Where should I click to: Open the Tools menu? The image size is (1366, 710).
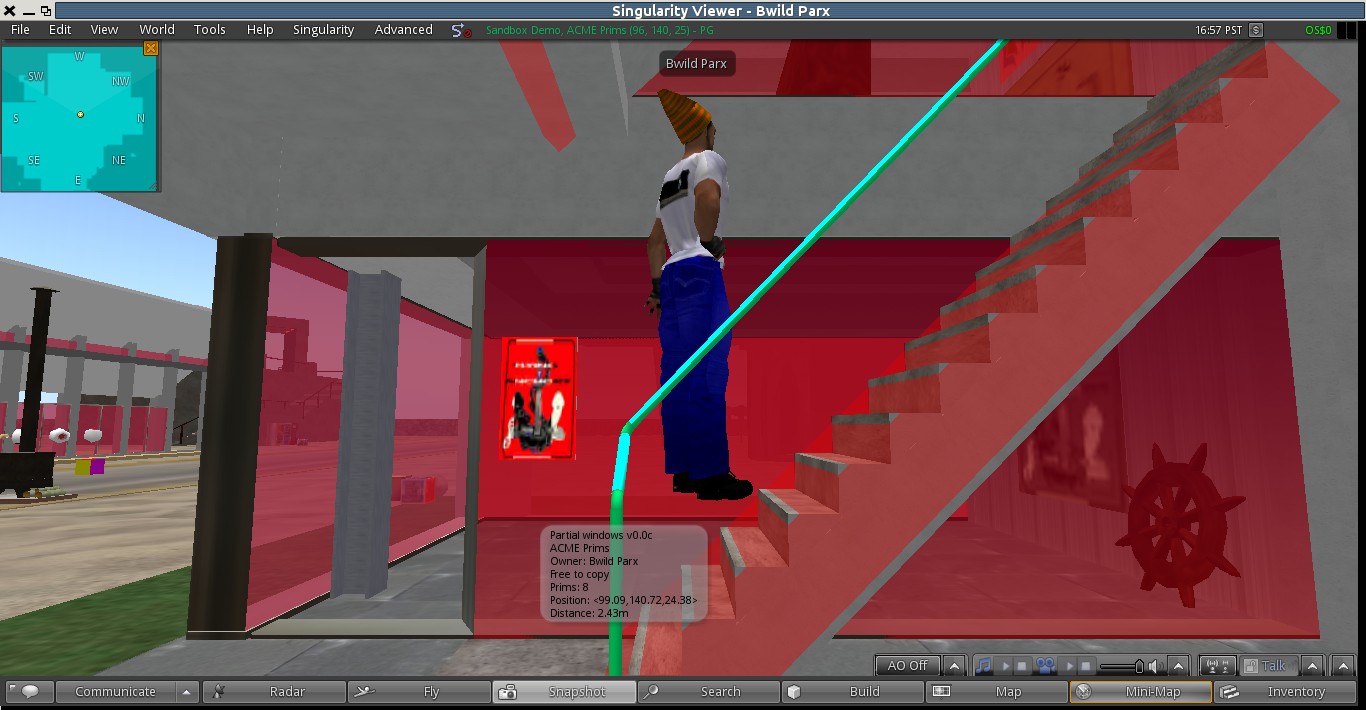[210, 30]
